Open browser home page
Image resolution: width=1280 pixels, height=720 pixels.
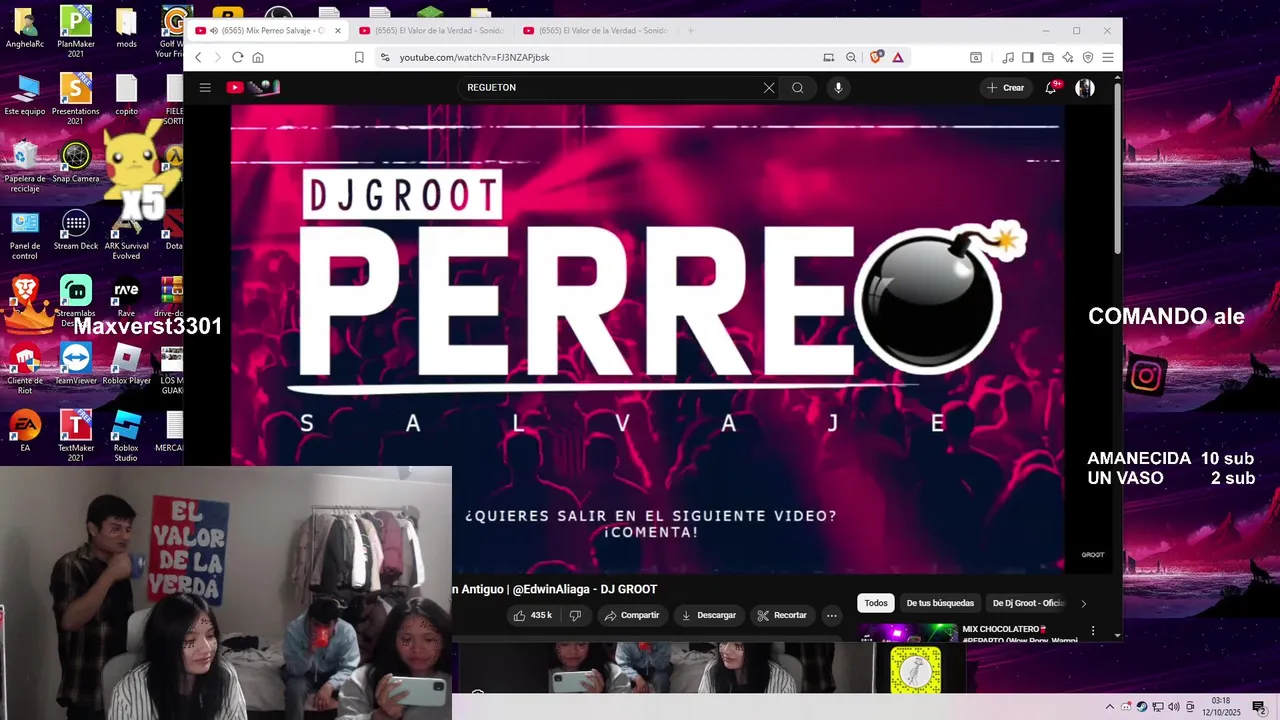coord(258,58)
